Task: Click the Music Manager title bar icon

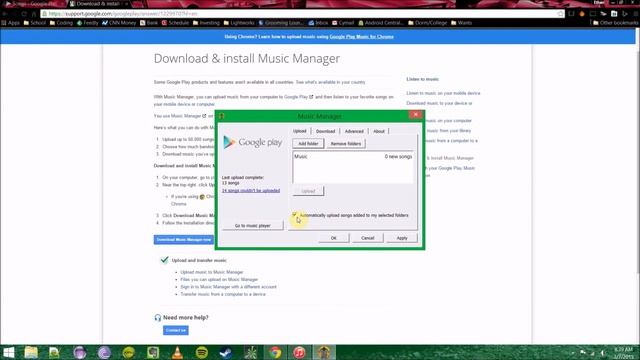Action: click(x=222, y=116)
